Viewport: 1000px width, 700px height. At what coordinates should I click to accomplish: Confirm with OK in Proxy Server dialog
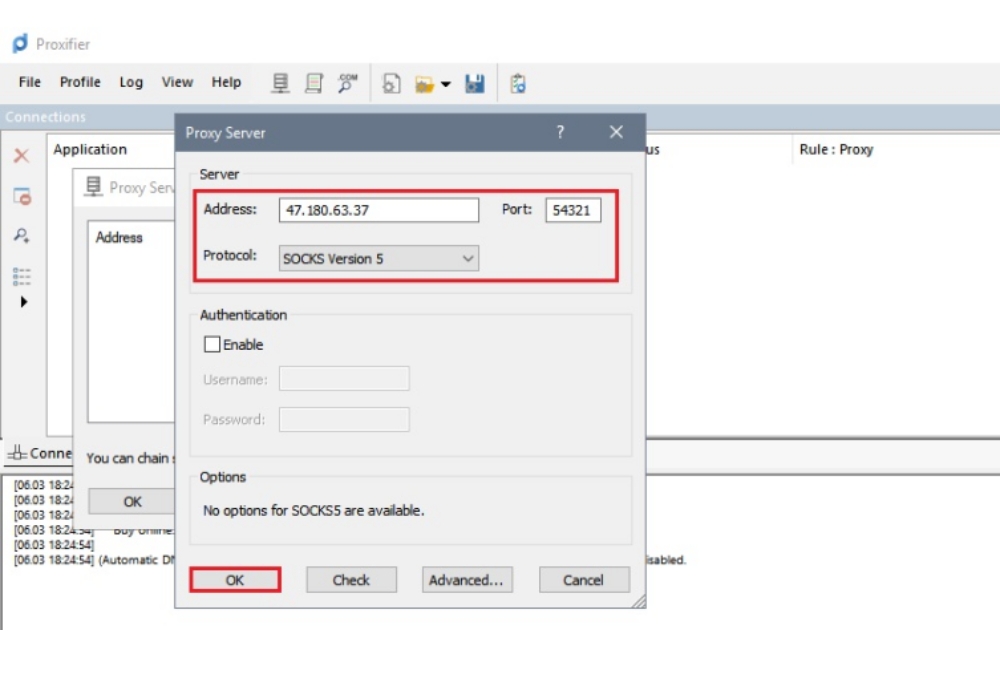[x=235, y=580]
